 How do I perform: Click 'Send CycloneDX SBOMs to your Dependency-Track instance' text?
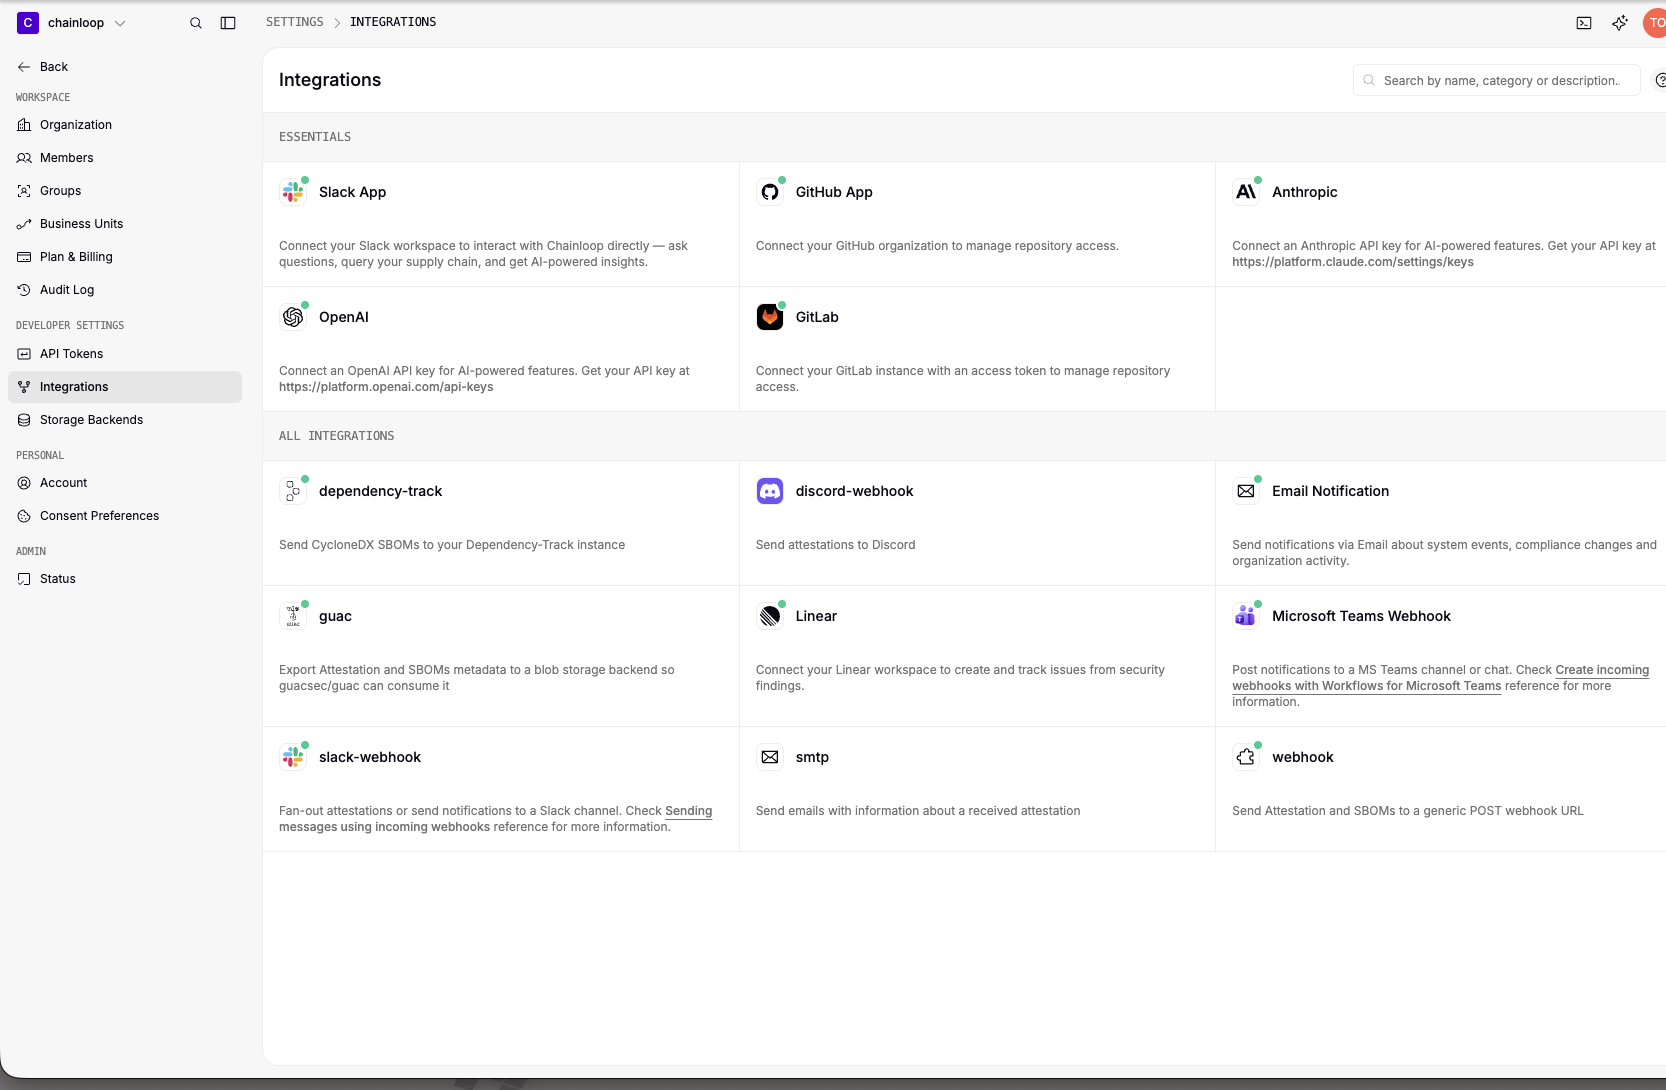452,545
